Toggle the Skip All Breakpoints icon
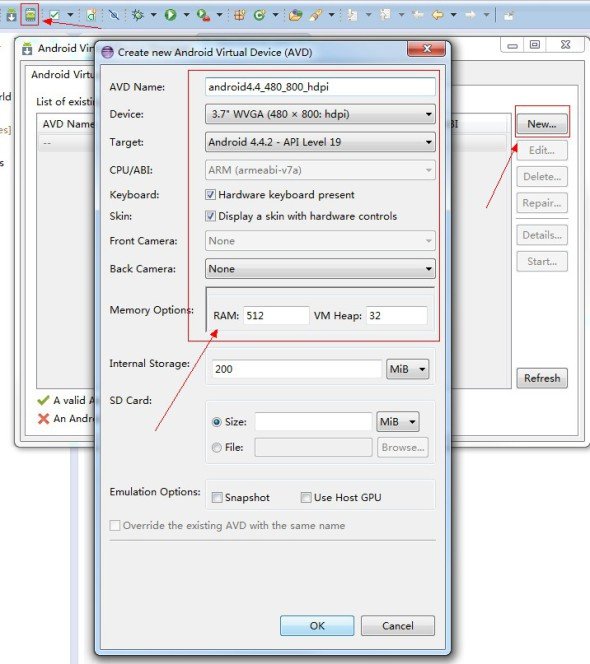Image resolution: width=590 pixels, height=664 pixels. (114, 15)
